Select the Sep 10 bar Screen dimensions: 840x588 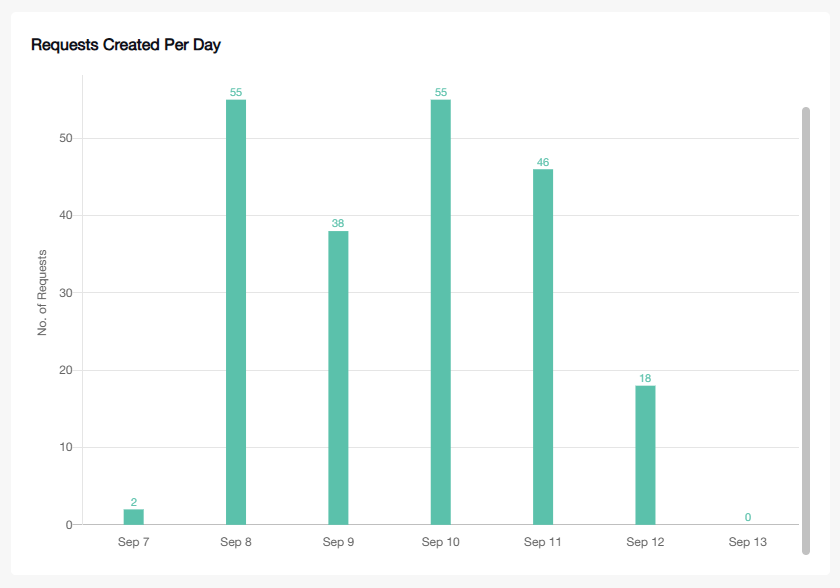(x=441, y=312)
